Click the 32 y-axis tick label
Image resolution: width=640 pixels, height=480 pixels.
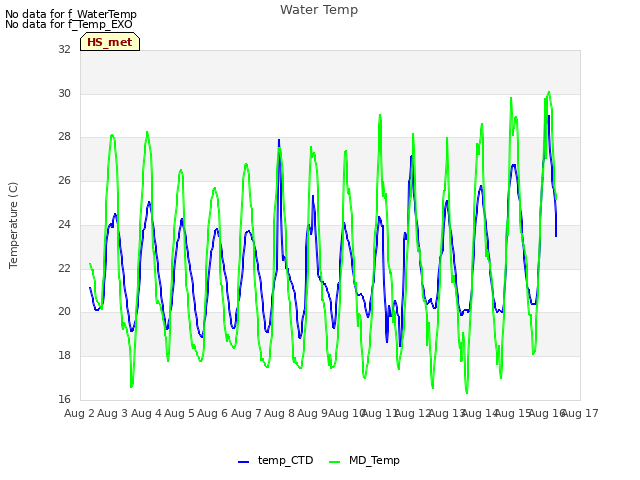point(64,49)
